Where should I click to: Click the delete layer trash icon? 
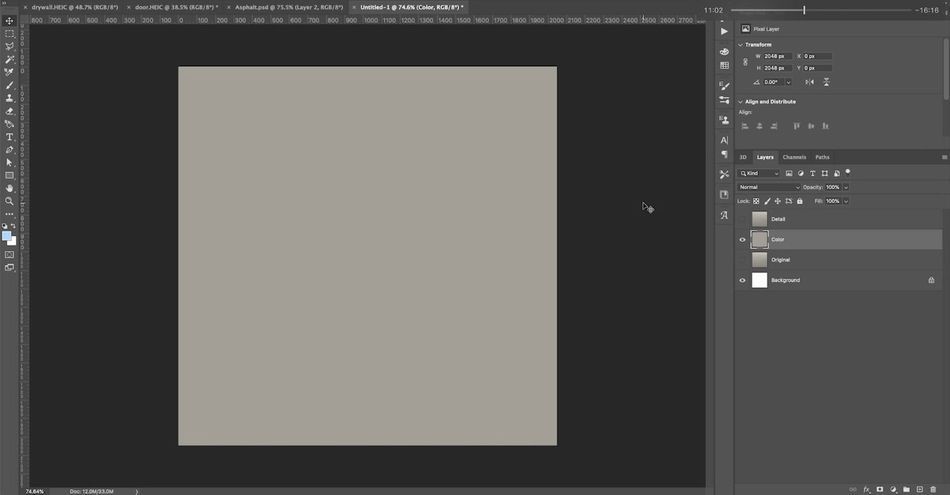click(x=933, y=490)
